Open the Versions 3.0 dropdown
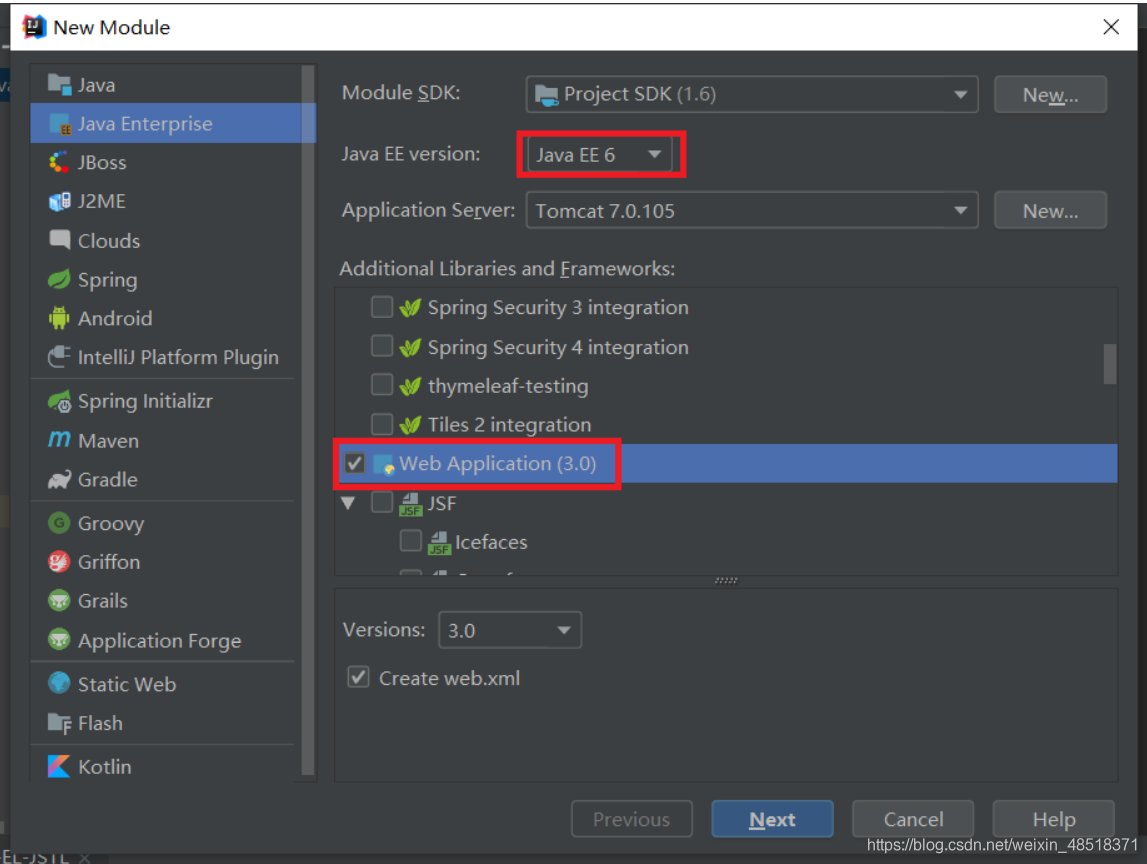The width and height of the screenshot is (1147, 864). point(510,630)
